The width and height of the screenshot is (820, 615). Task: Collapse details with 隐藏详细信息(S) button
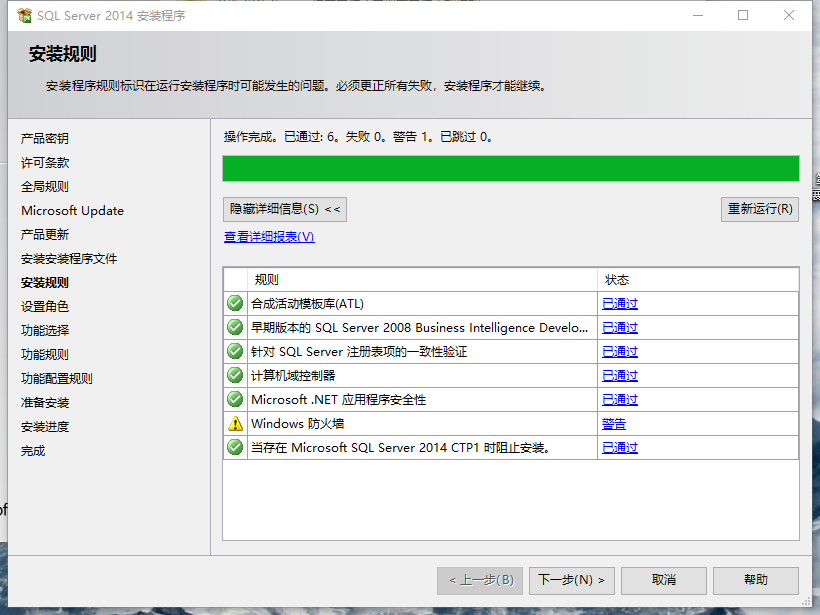point(284,209)
